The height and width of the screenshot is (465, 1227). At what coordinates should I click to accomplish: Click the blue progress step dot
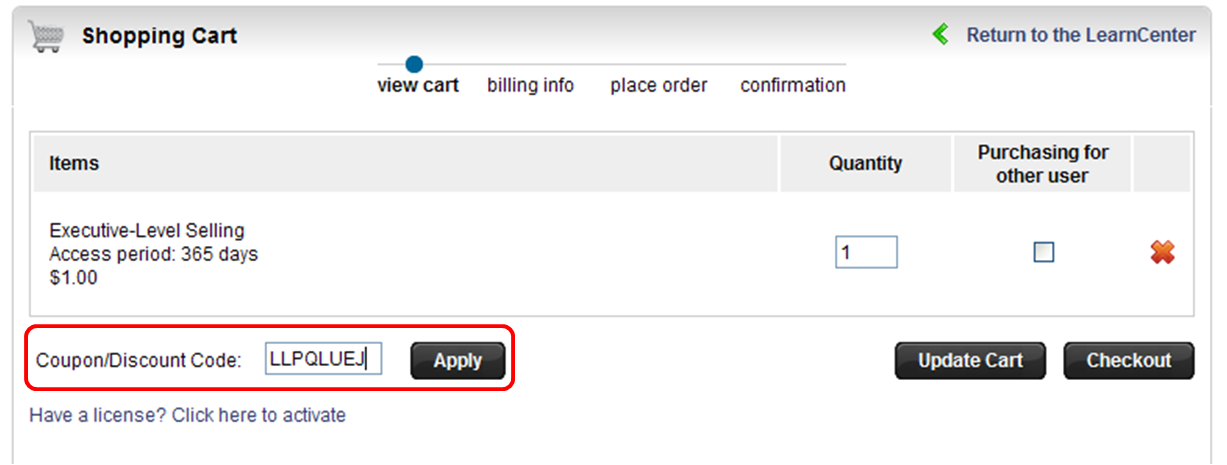[415, 65]
